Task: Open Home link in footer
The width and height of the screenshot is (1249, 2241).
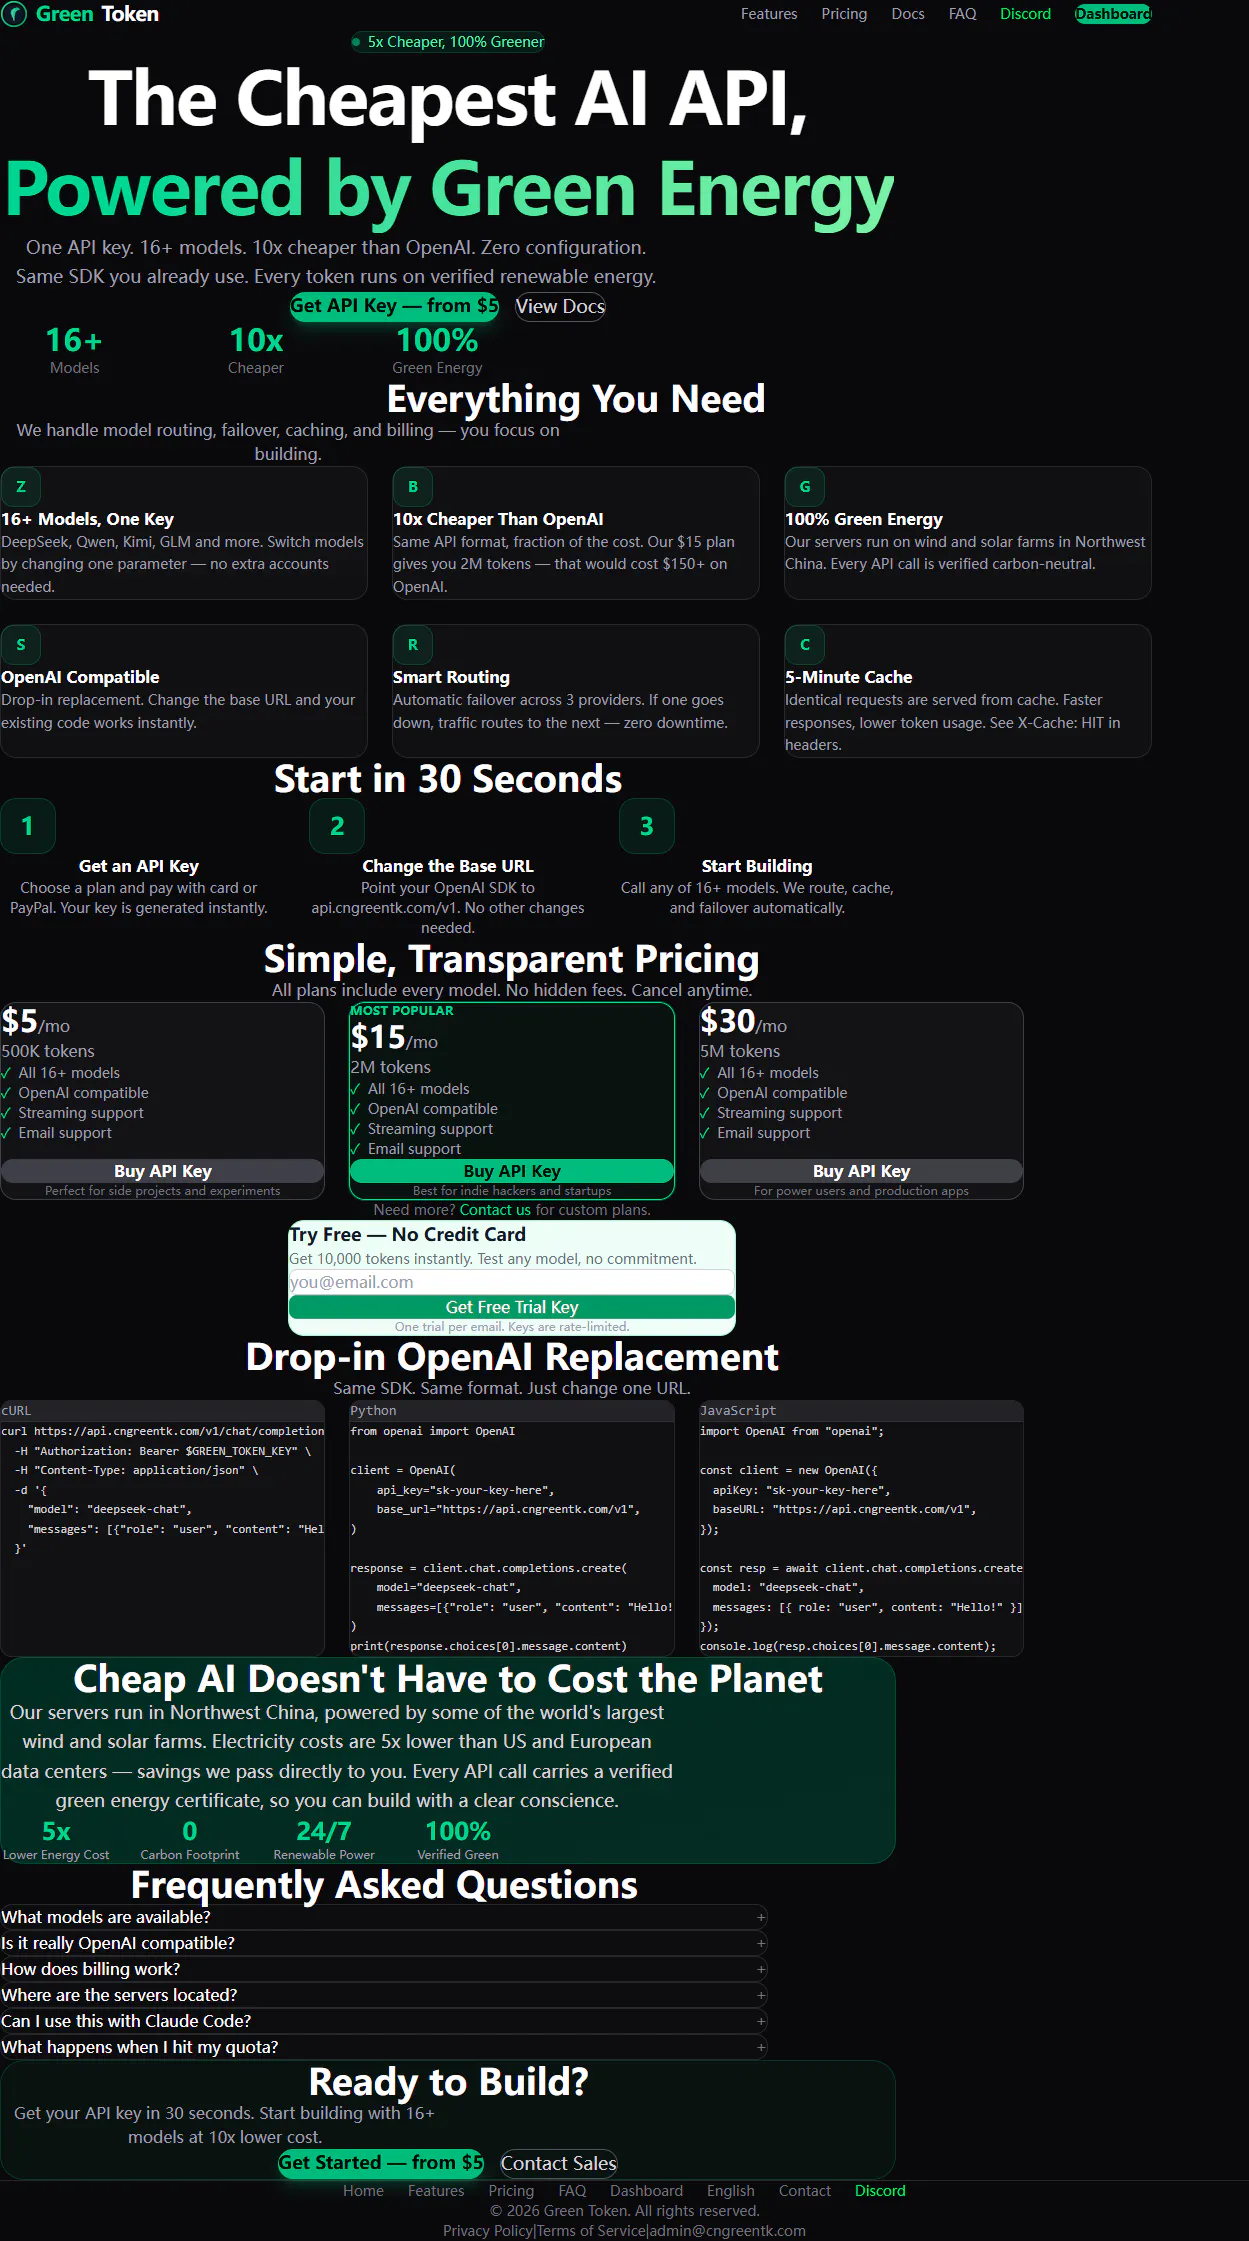Action: tap(363, 2191)
